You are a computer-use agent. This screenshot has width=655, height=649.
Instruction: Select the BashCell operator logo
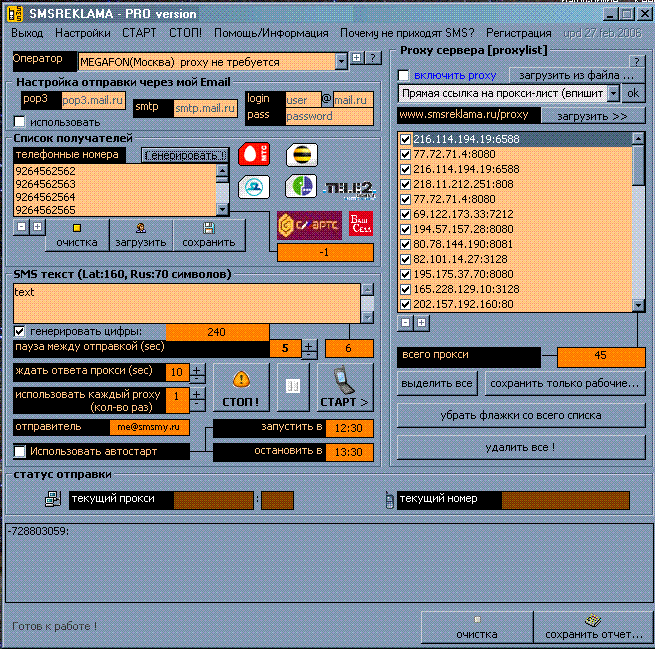click(x=361, y=224)
